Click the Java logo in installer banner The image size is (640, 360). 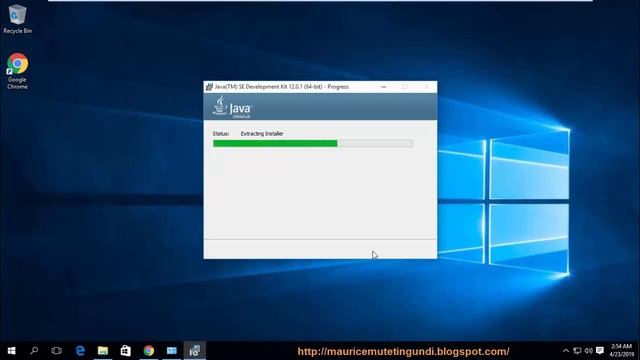[x=232, y=107]
